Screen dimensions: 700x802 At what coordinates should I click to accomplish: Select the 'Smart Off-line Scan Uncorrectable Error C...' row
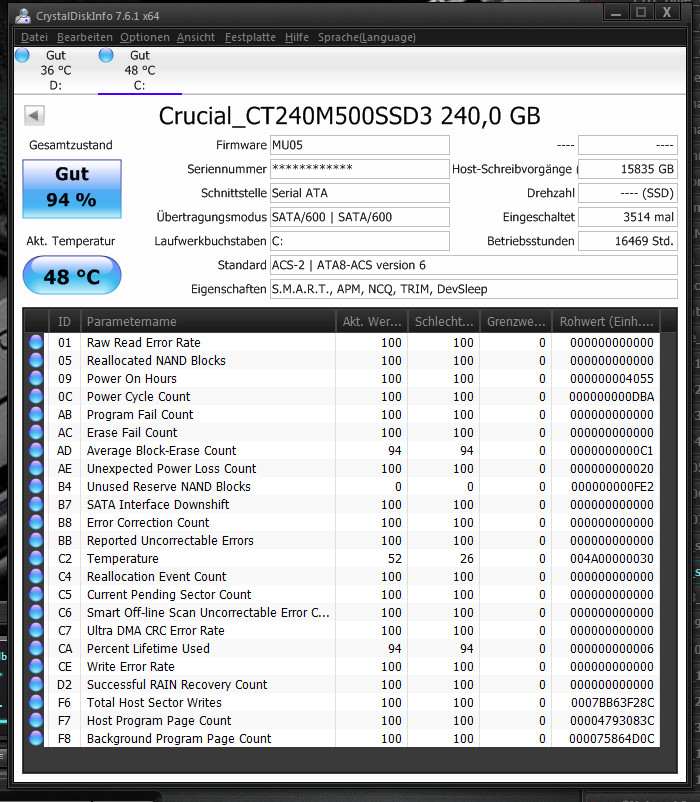point(344,613)
